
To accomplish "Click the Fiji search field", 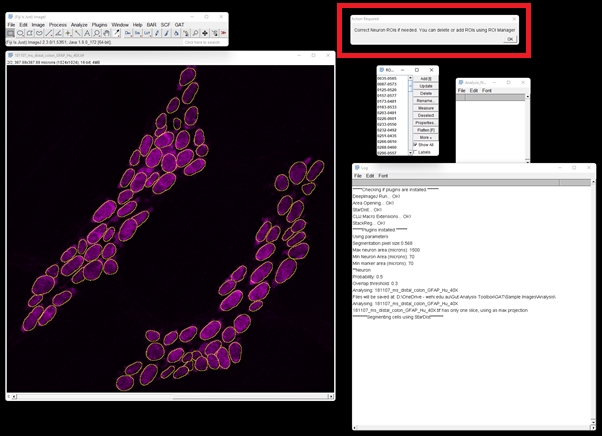I will click(201, 42).
